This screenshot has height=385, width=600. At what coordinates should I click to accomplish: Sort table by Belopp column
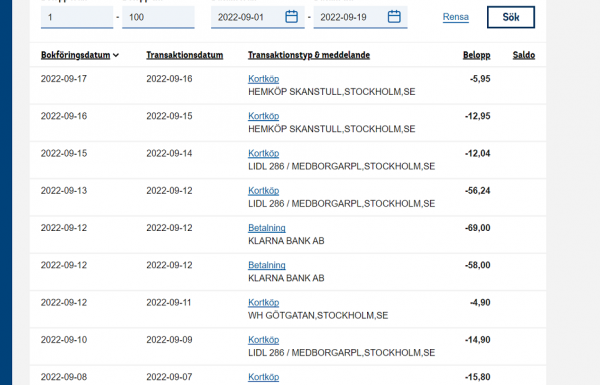[476, 55]
